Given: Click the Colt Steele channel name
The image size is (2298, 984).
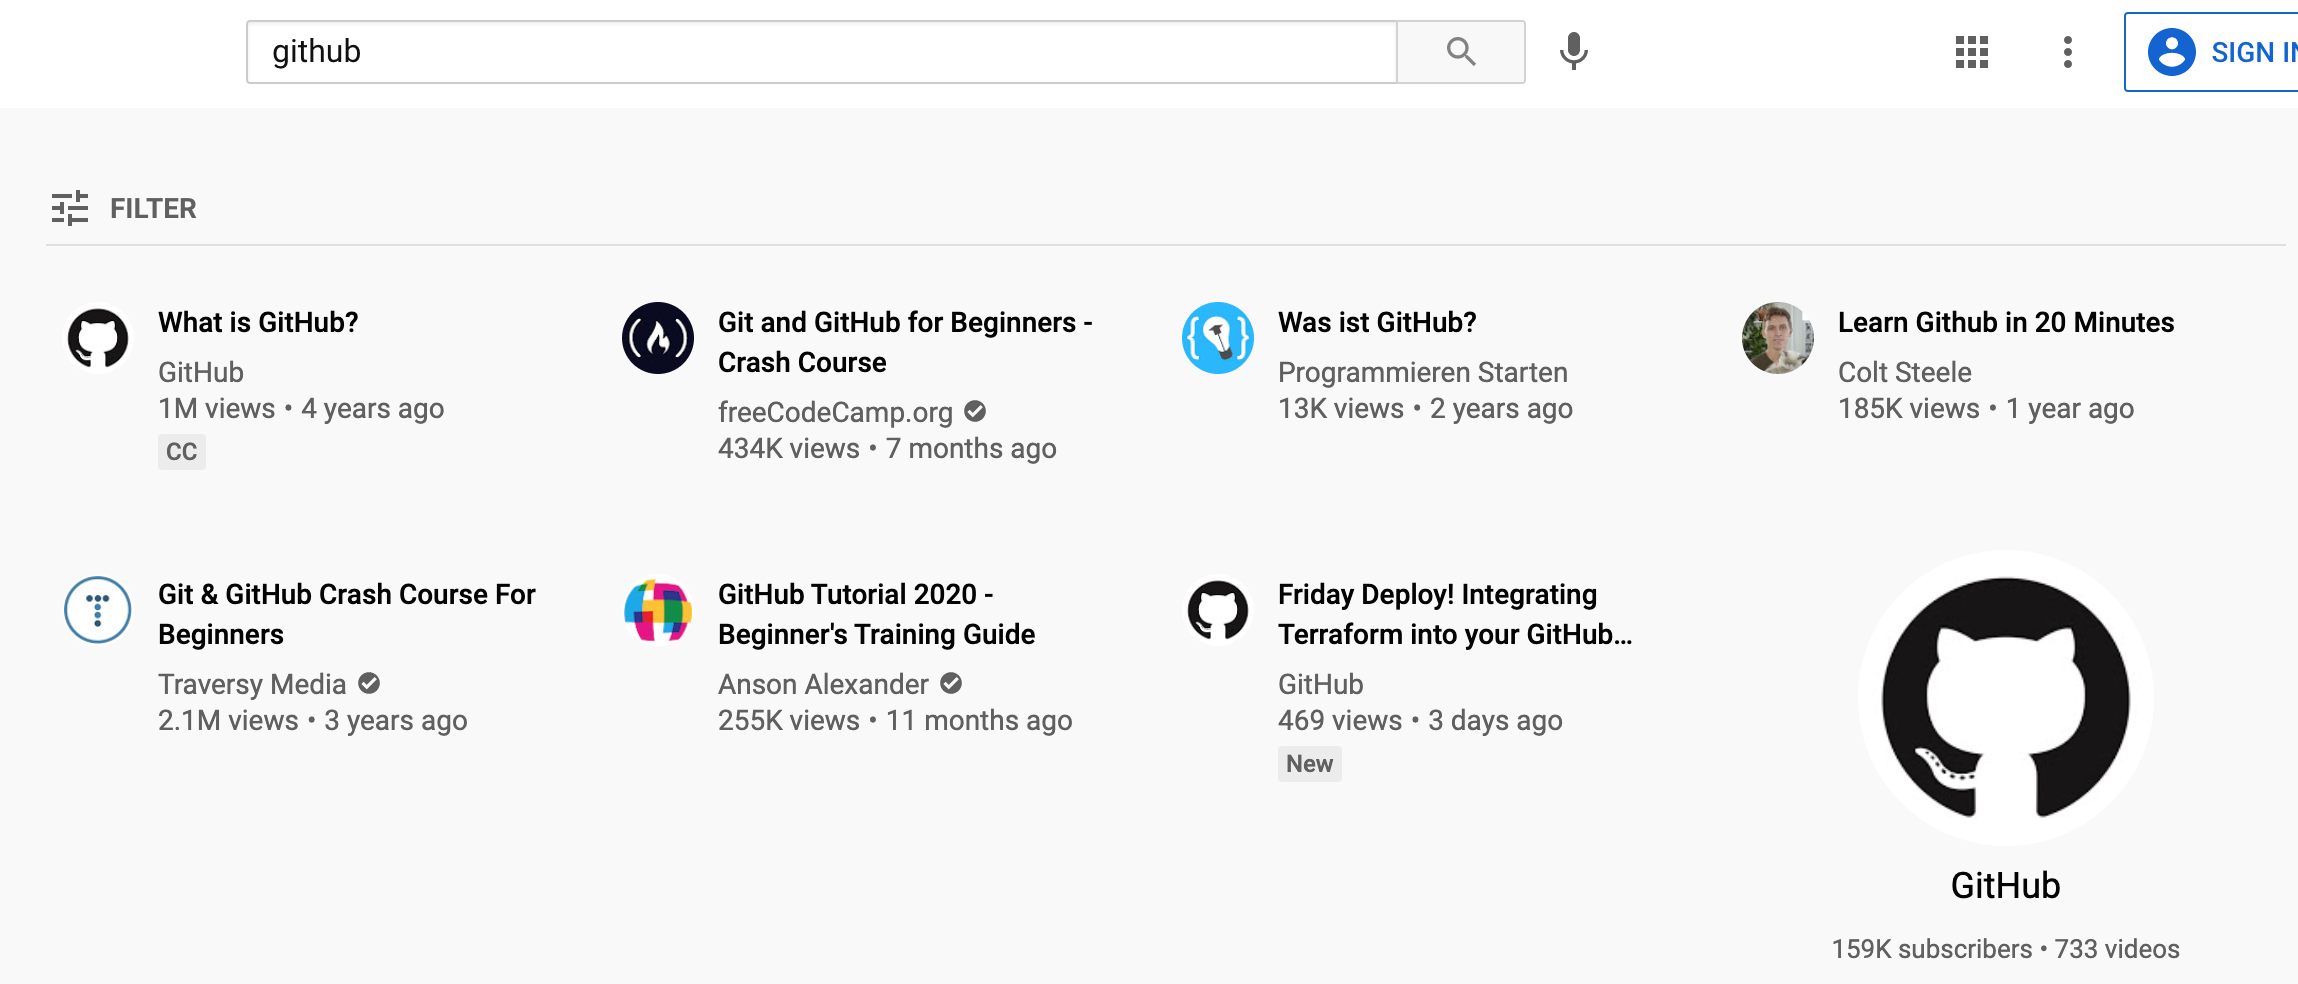Looking at the screenshot, I should tap(1905, 372).
